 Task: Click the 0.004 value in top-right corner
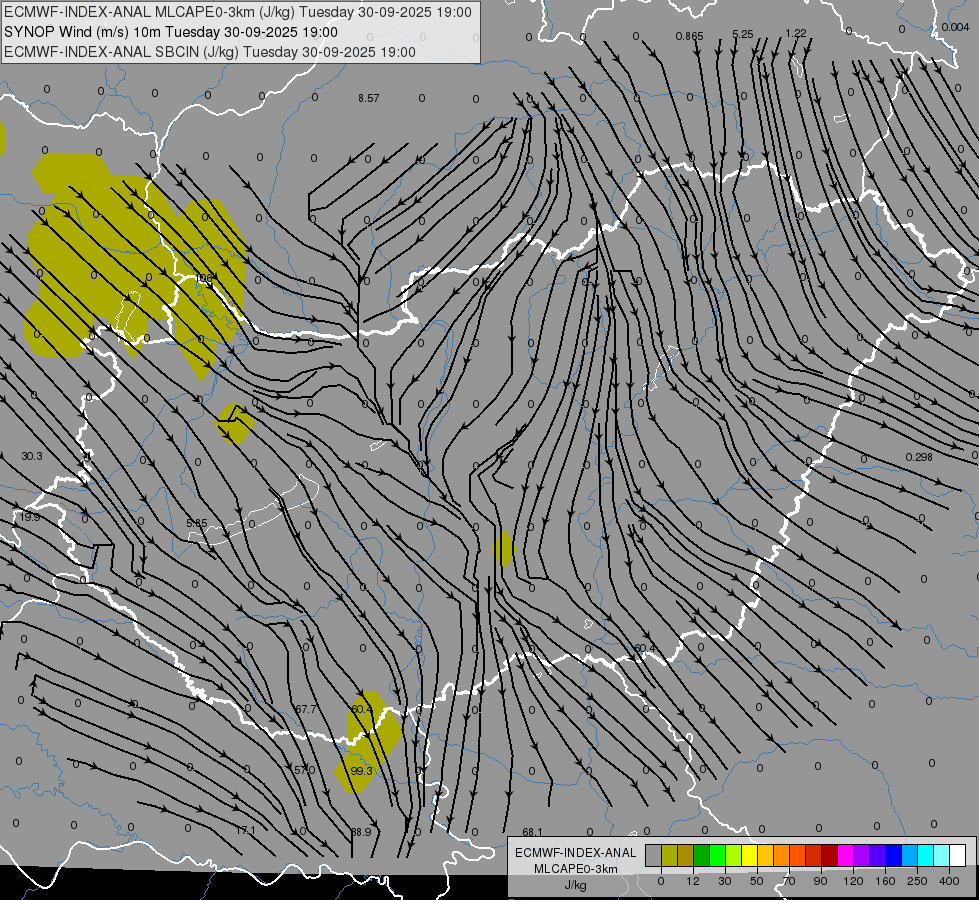(955, 27)
